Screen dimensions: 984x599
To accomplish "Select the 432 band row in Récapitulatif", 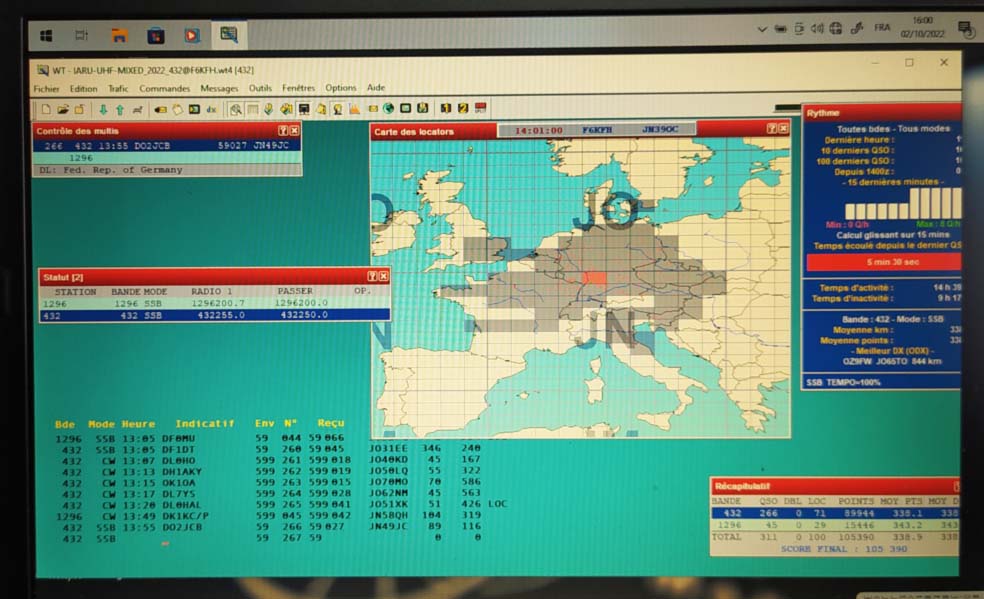I will coord(832,513).
